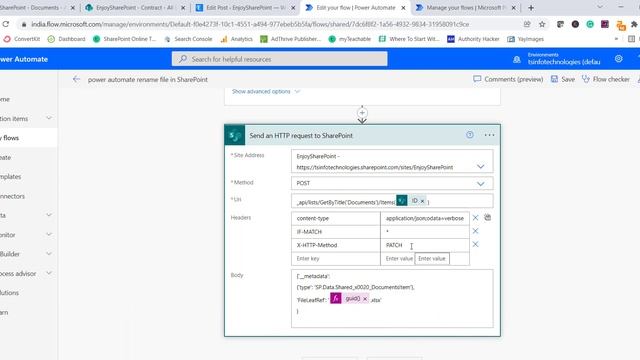Open Power Automate settings gear
Image resolution: width=640 pixels, height=360 pixels.
(618, 59)
